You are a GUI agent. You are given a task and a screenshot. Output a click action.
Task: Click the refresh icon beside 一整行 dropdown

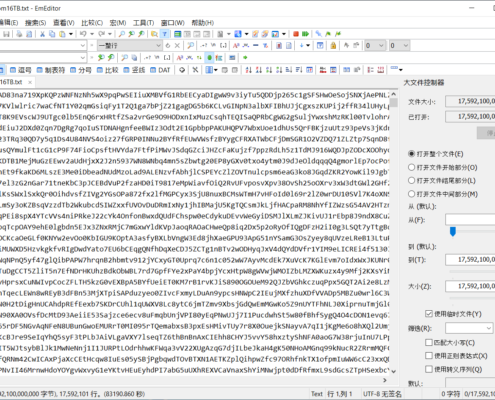click(x=168, y=46)
